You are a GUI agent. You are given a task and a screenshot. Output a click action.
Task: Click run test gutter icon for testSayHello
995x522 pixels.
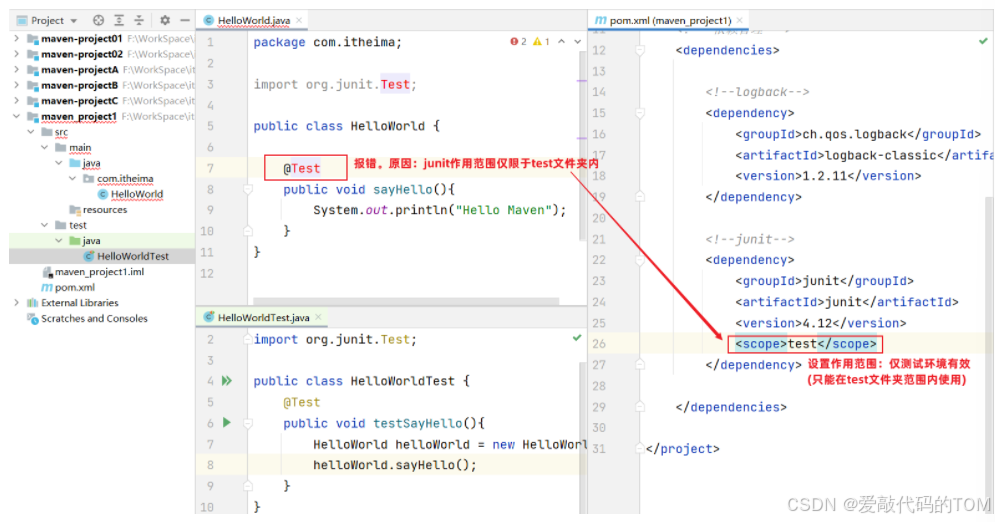tap(227, 422)
